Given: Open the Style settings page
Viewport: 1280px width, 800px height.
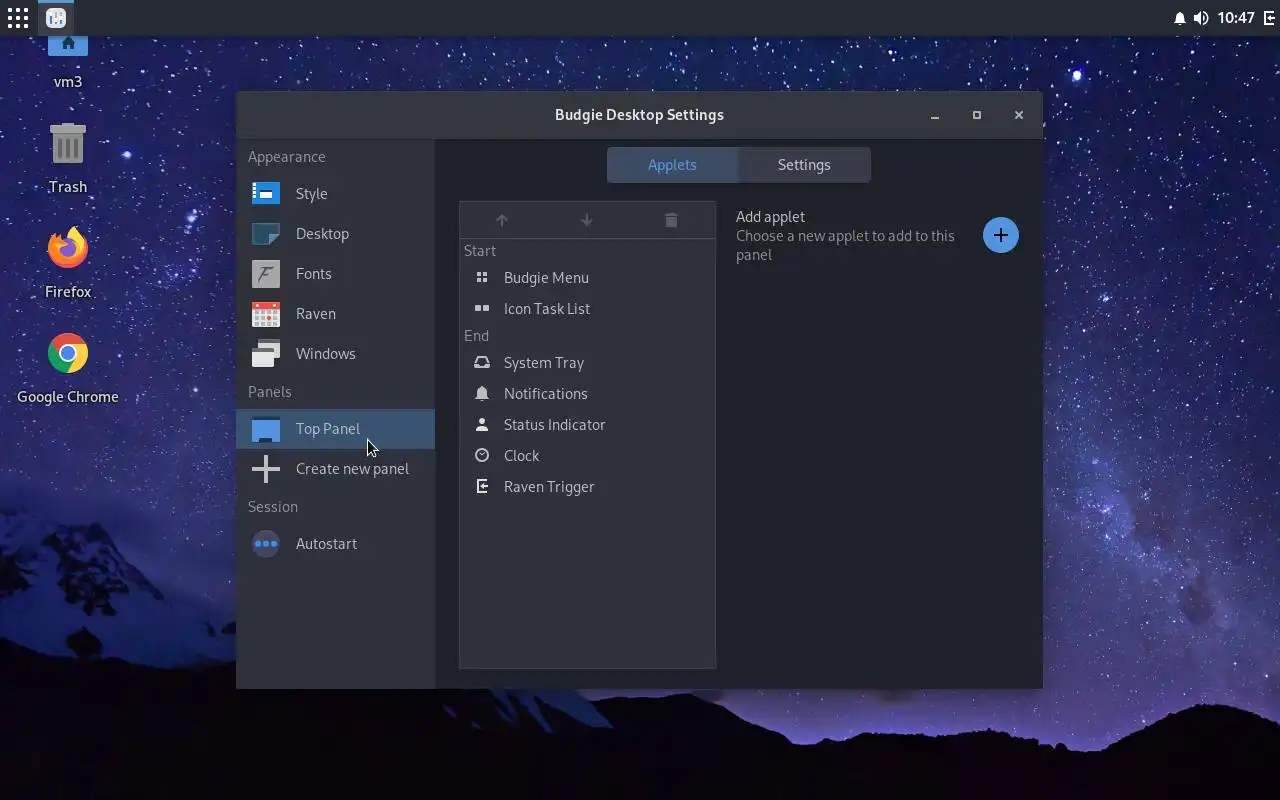Looking at the screenshot, I should (335, 193).
